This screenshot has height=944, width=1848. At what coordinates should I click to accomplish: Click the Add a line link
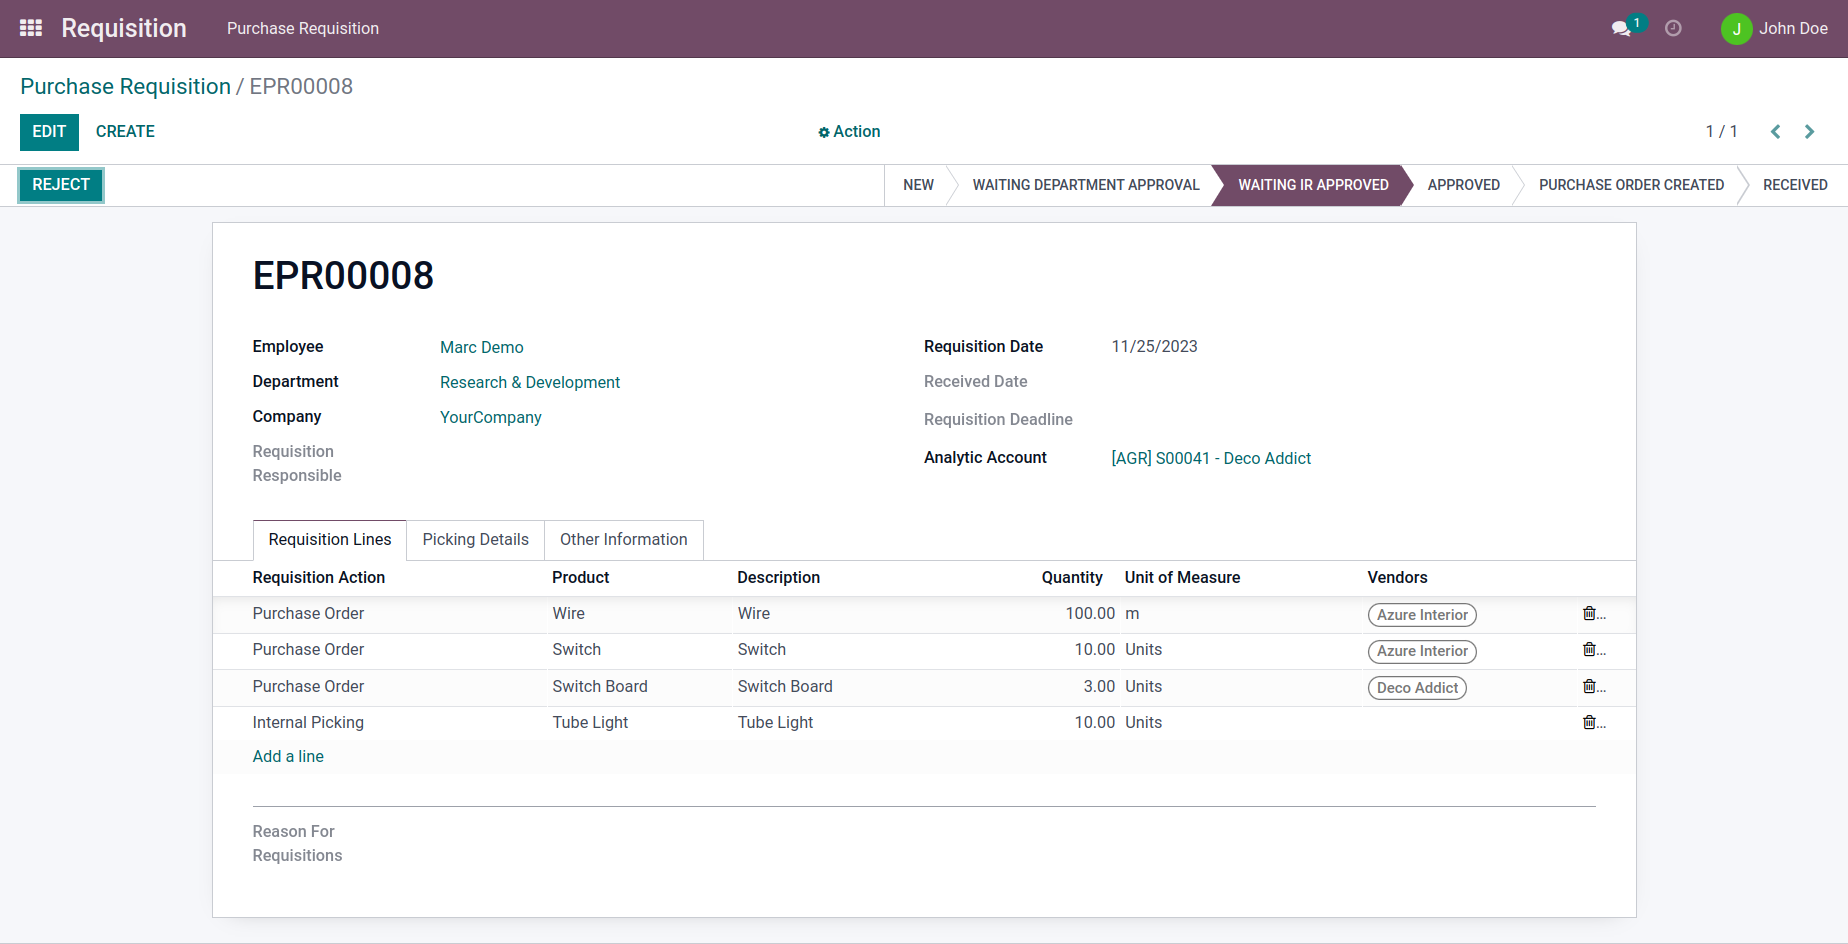(x=288, y=757)
